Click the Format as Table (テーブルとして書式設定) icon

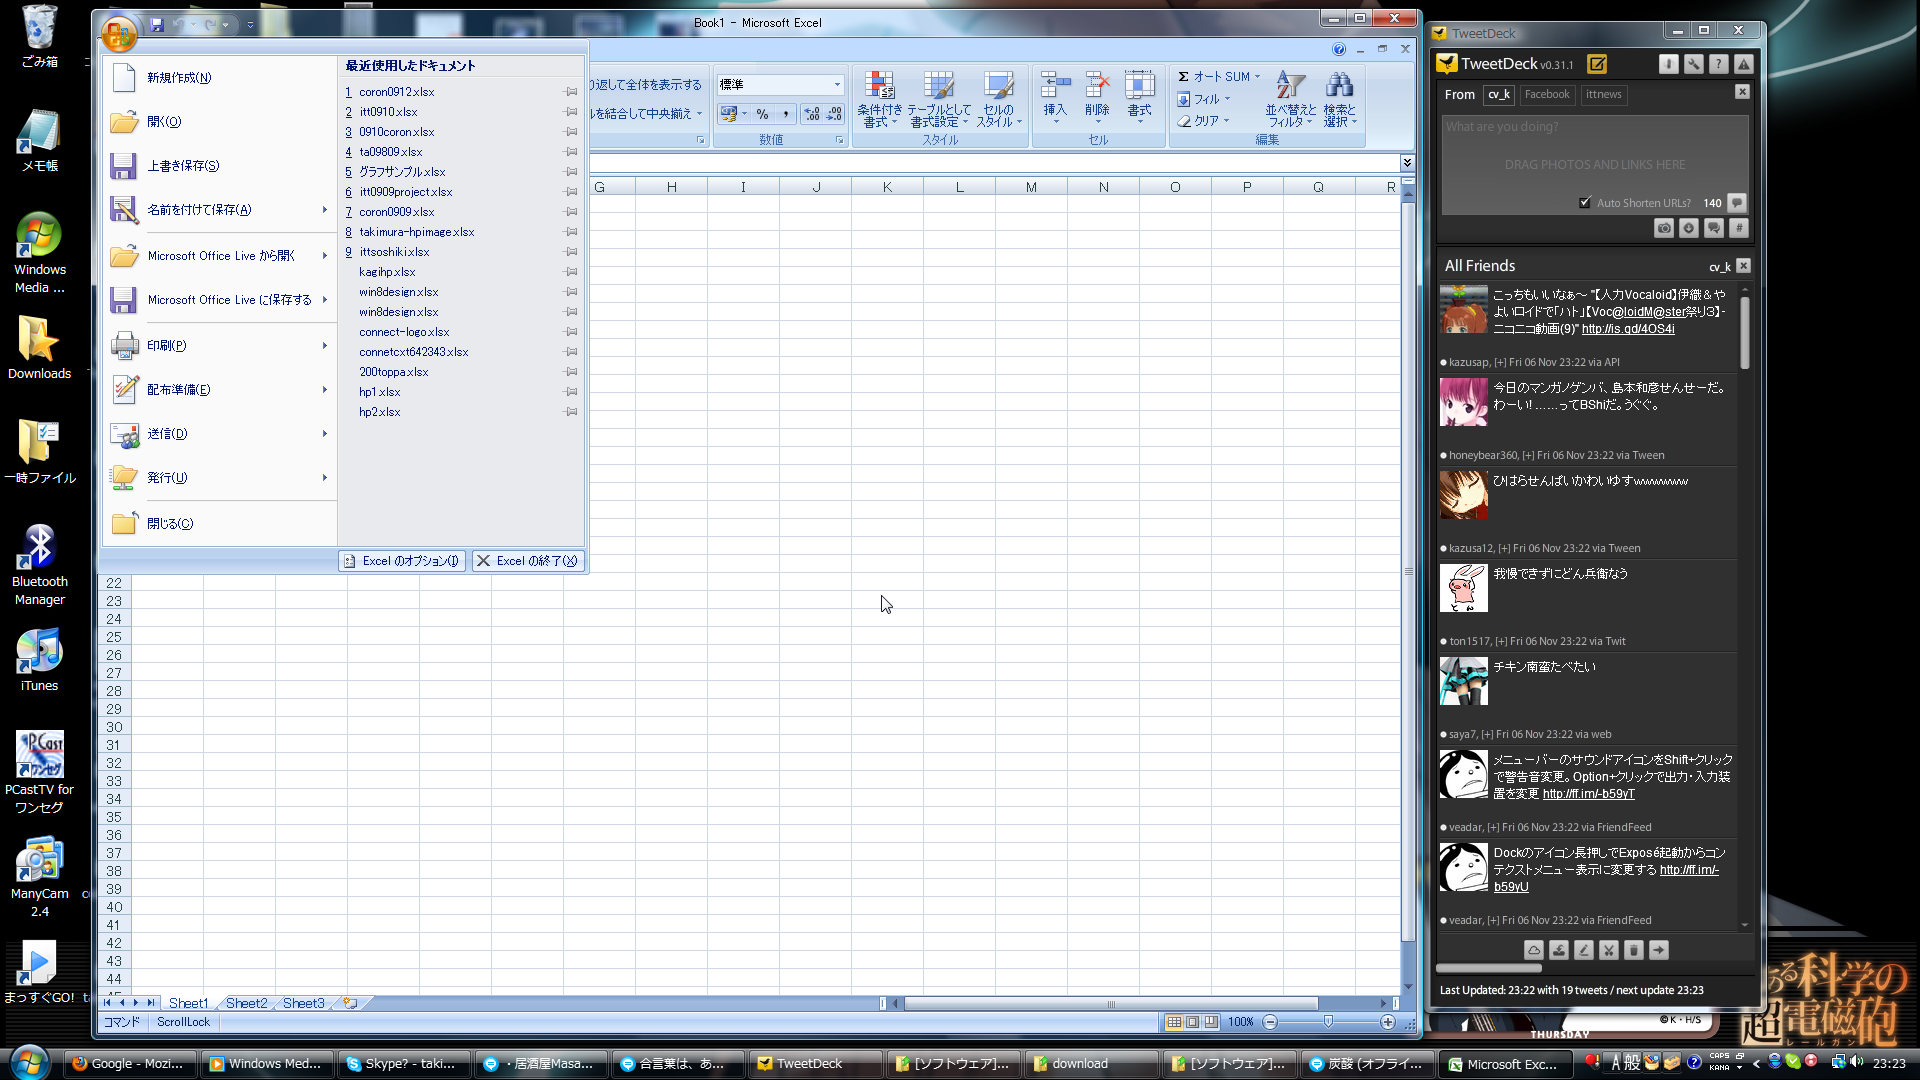click(938, 100)
